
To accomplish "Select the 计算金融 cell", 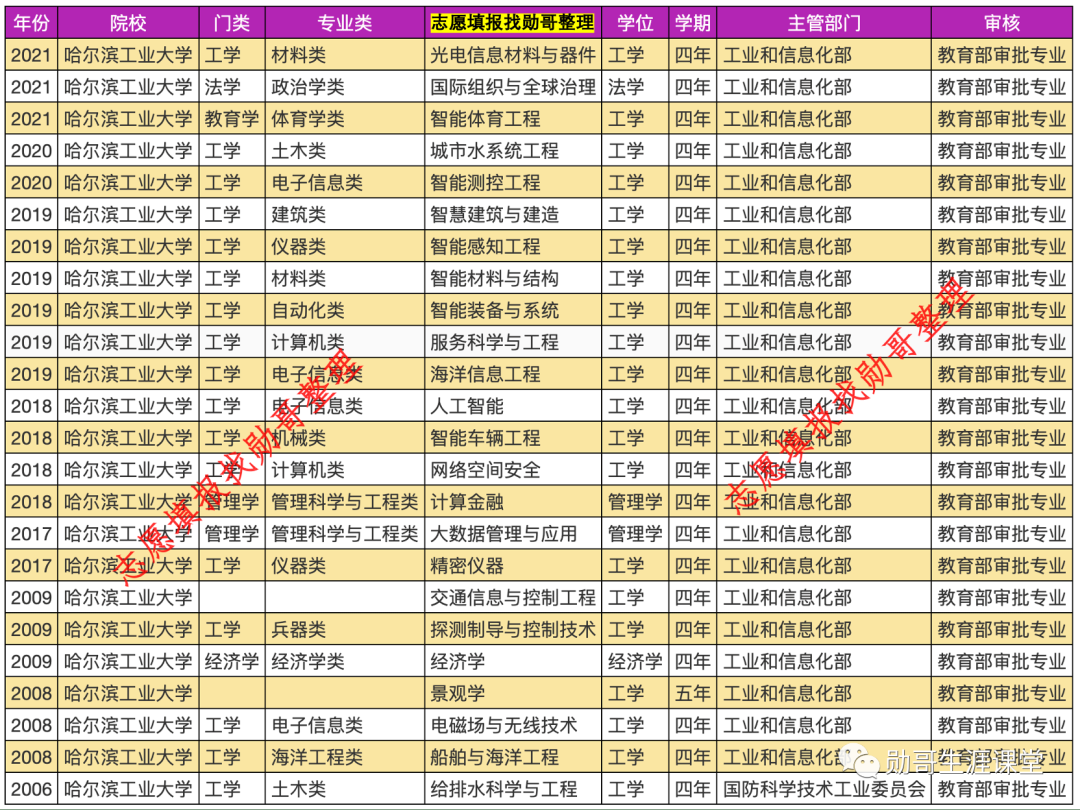I will (x=512, y=501).
